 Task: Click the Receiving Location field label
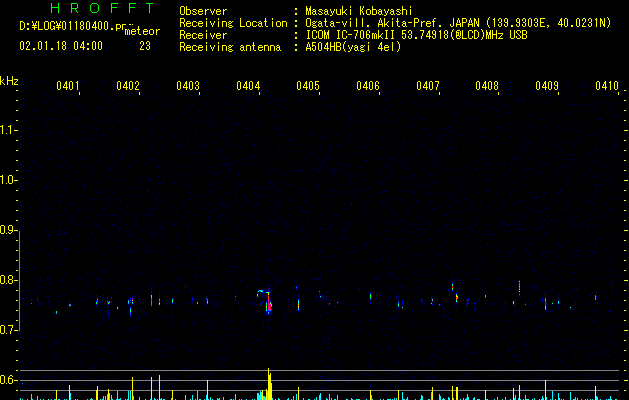pyautogui.click(x=233, y=23)
